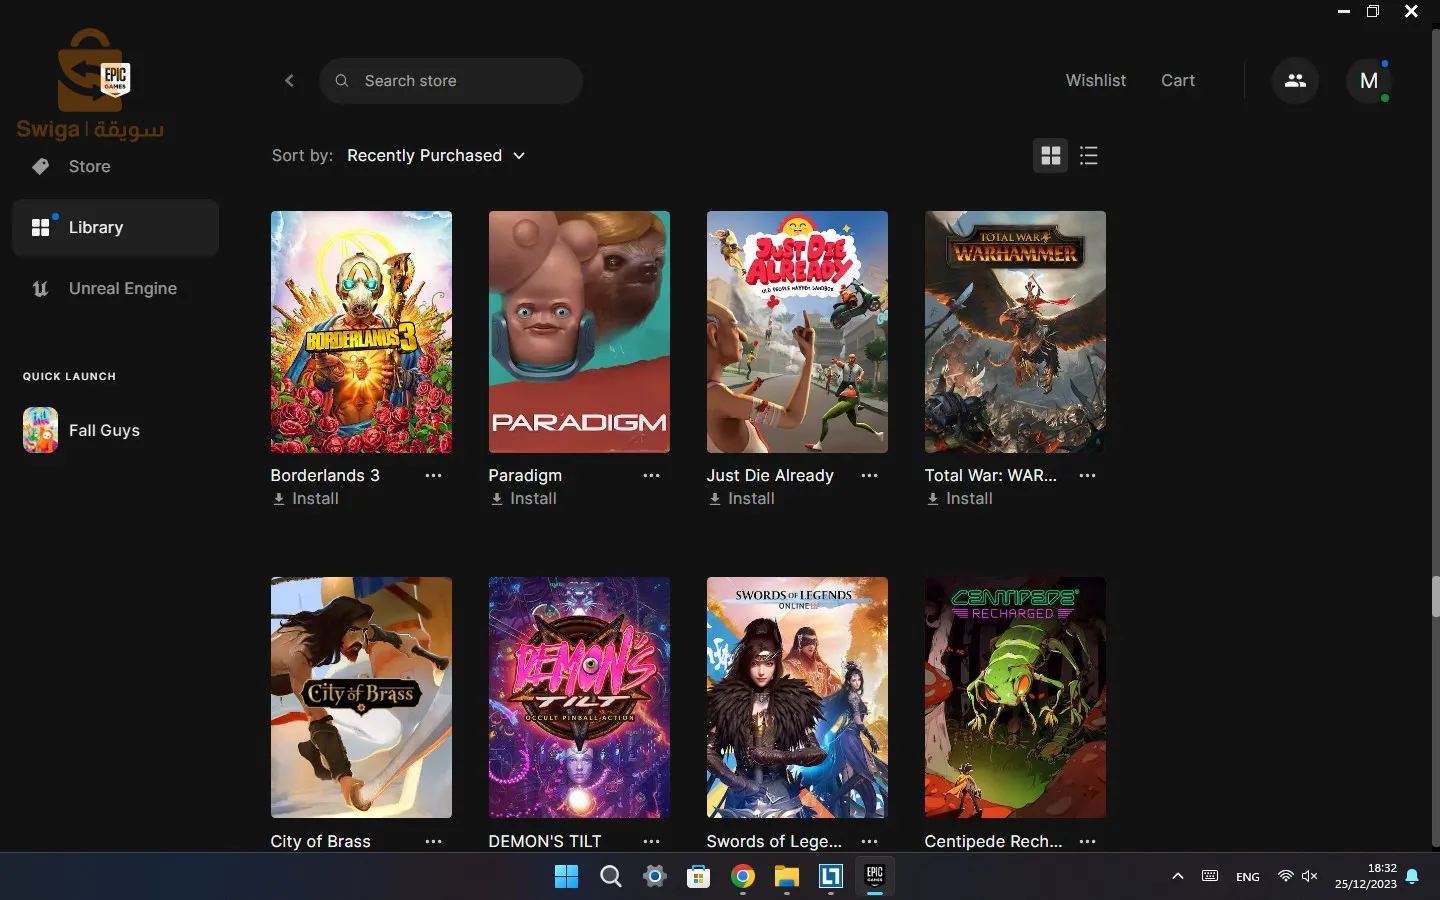Open the Library section
The image size is (1440, 900).
click(x=115, y=227)
